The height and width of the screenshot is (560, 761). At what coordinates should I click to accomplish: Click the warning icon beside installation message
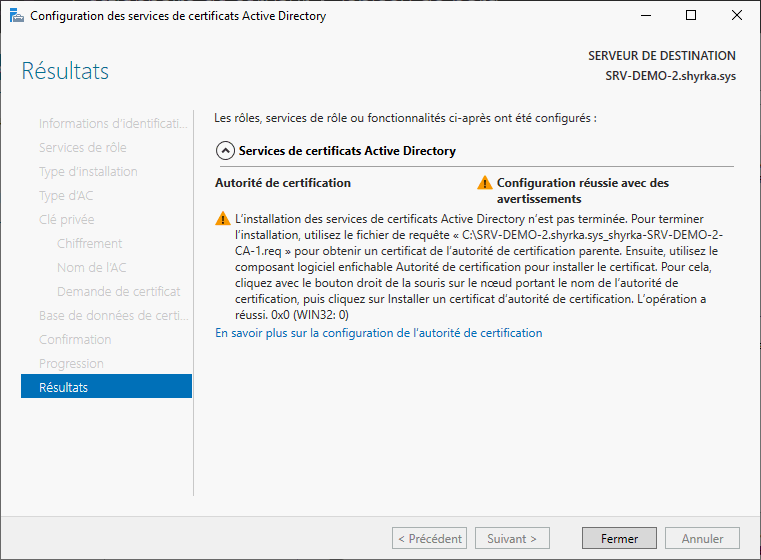click(x=222, y=218)
